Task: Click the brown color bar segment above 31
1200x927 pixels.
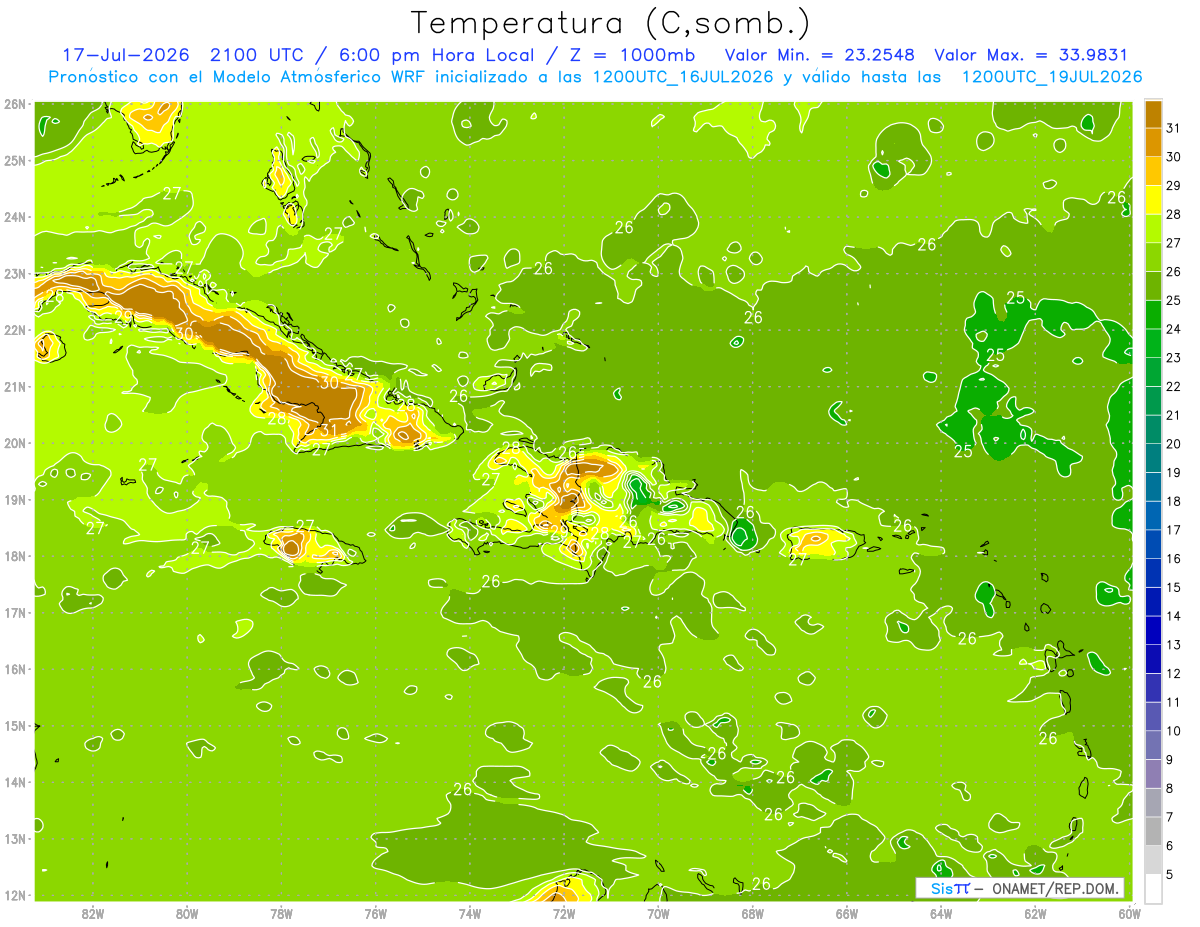Action: click(1153, 113)
